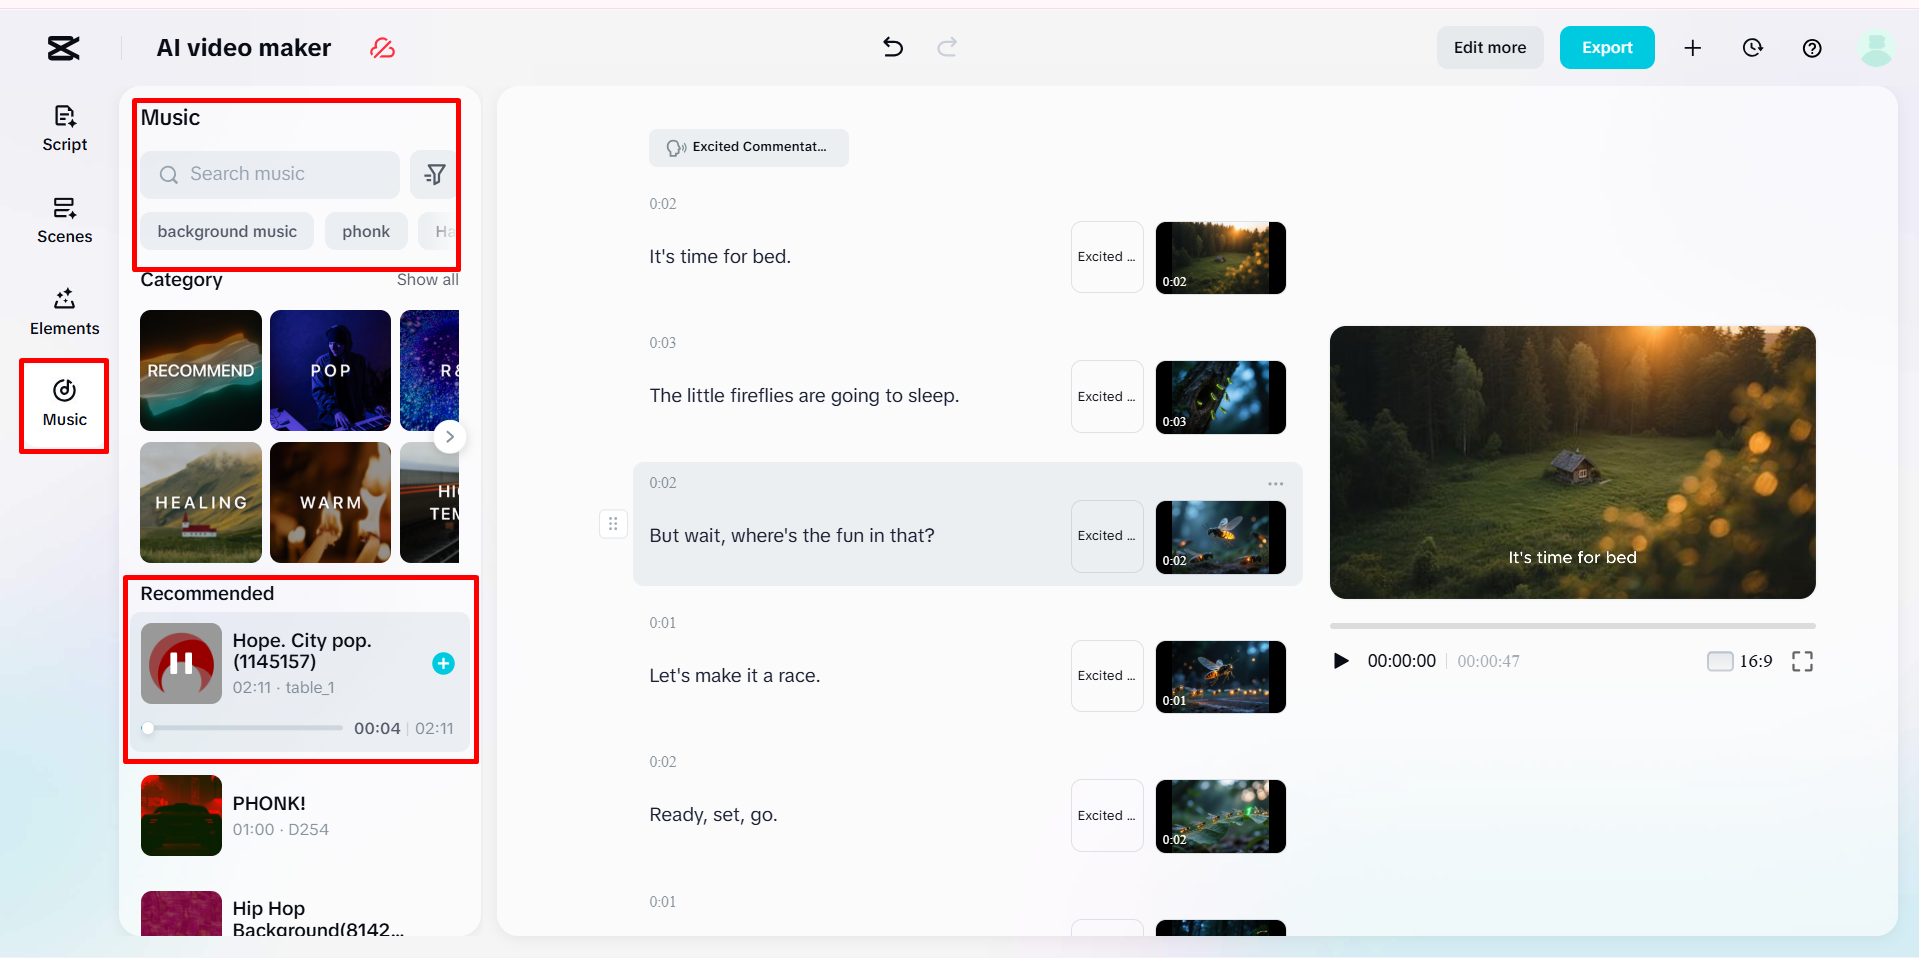Open the Excited Commentator voice selector
The width and height of the screenshot is (1919, 958).
(749, 147)
